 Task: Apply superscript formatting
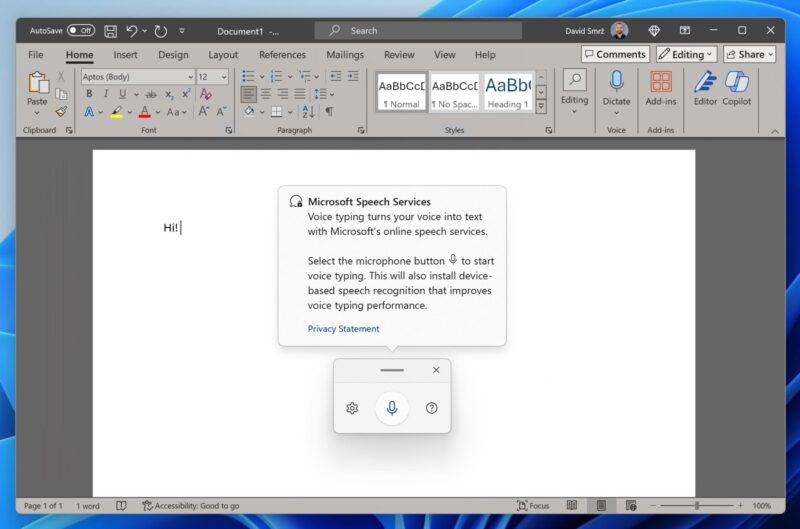pos(186,94)
